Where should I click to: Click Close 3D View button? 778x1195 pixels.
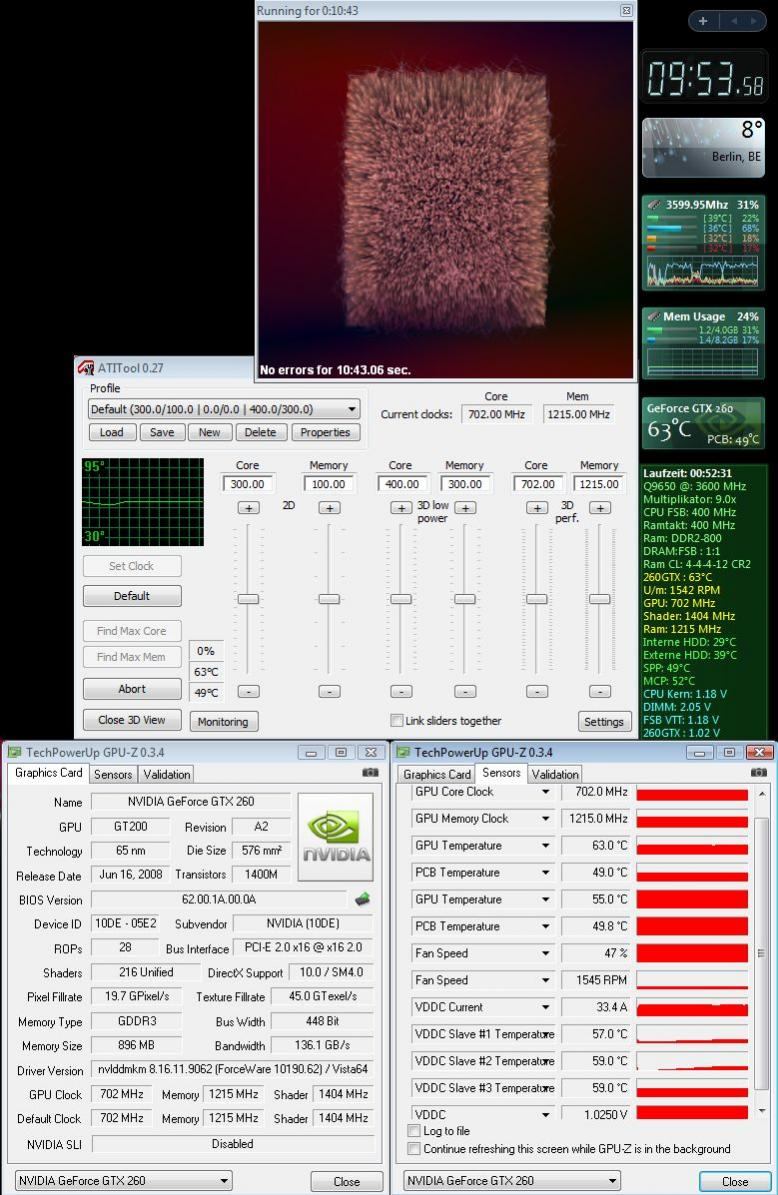tap(132, 720)
